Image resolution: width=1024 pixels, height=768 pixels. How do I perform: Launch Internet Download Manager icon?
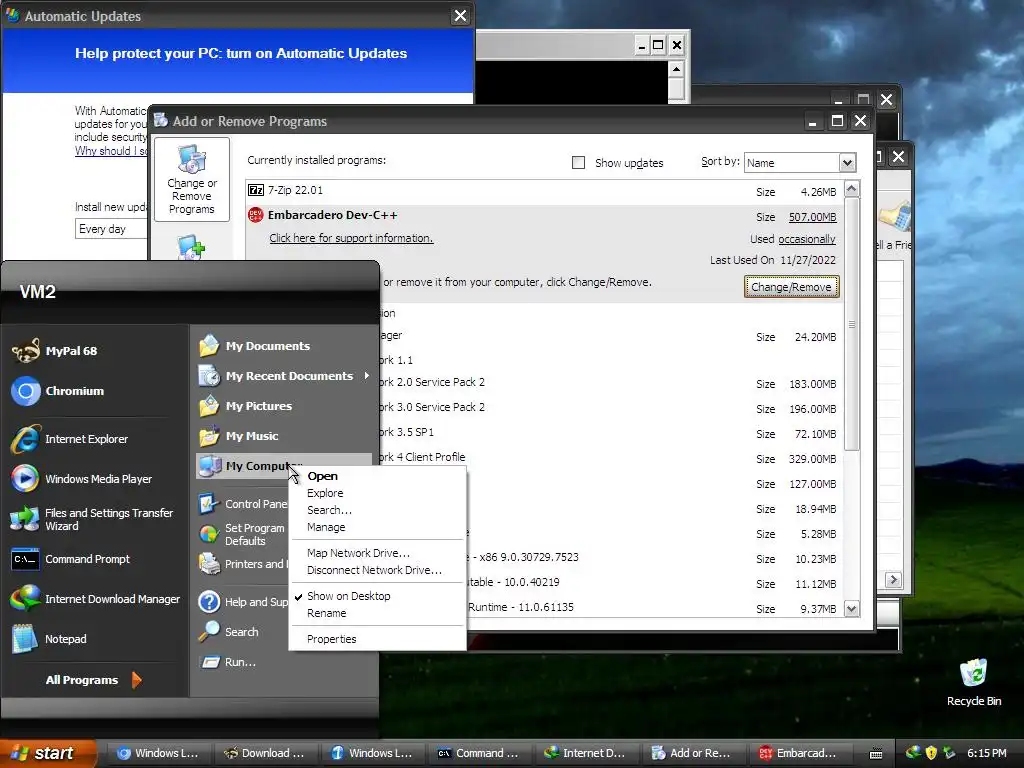tap(26, 599)
